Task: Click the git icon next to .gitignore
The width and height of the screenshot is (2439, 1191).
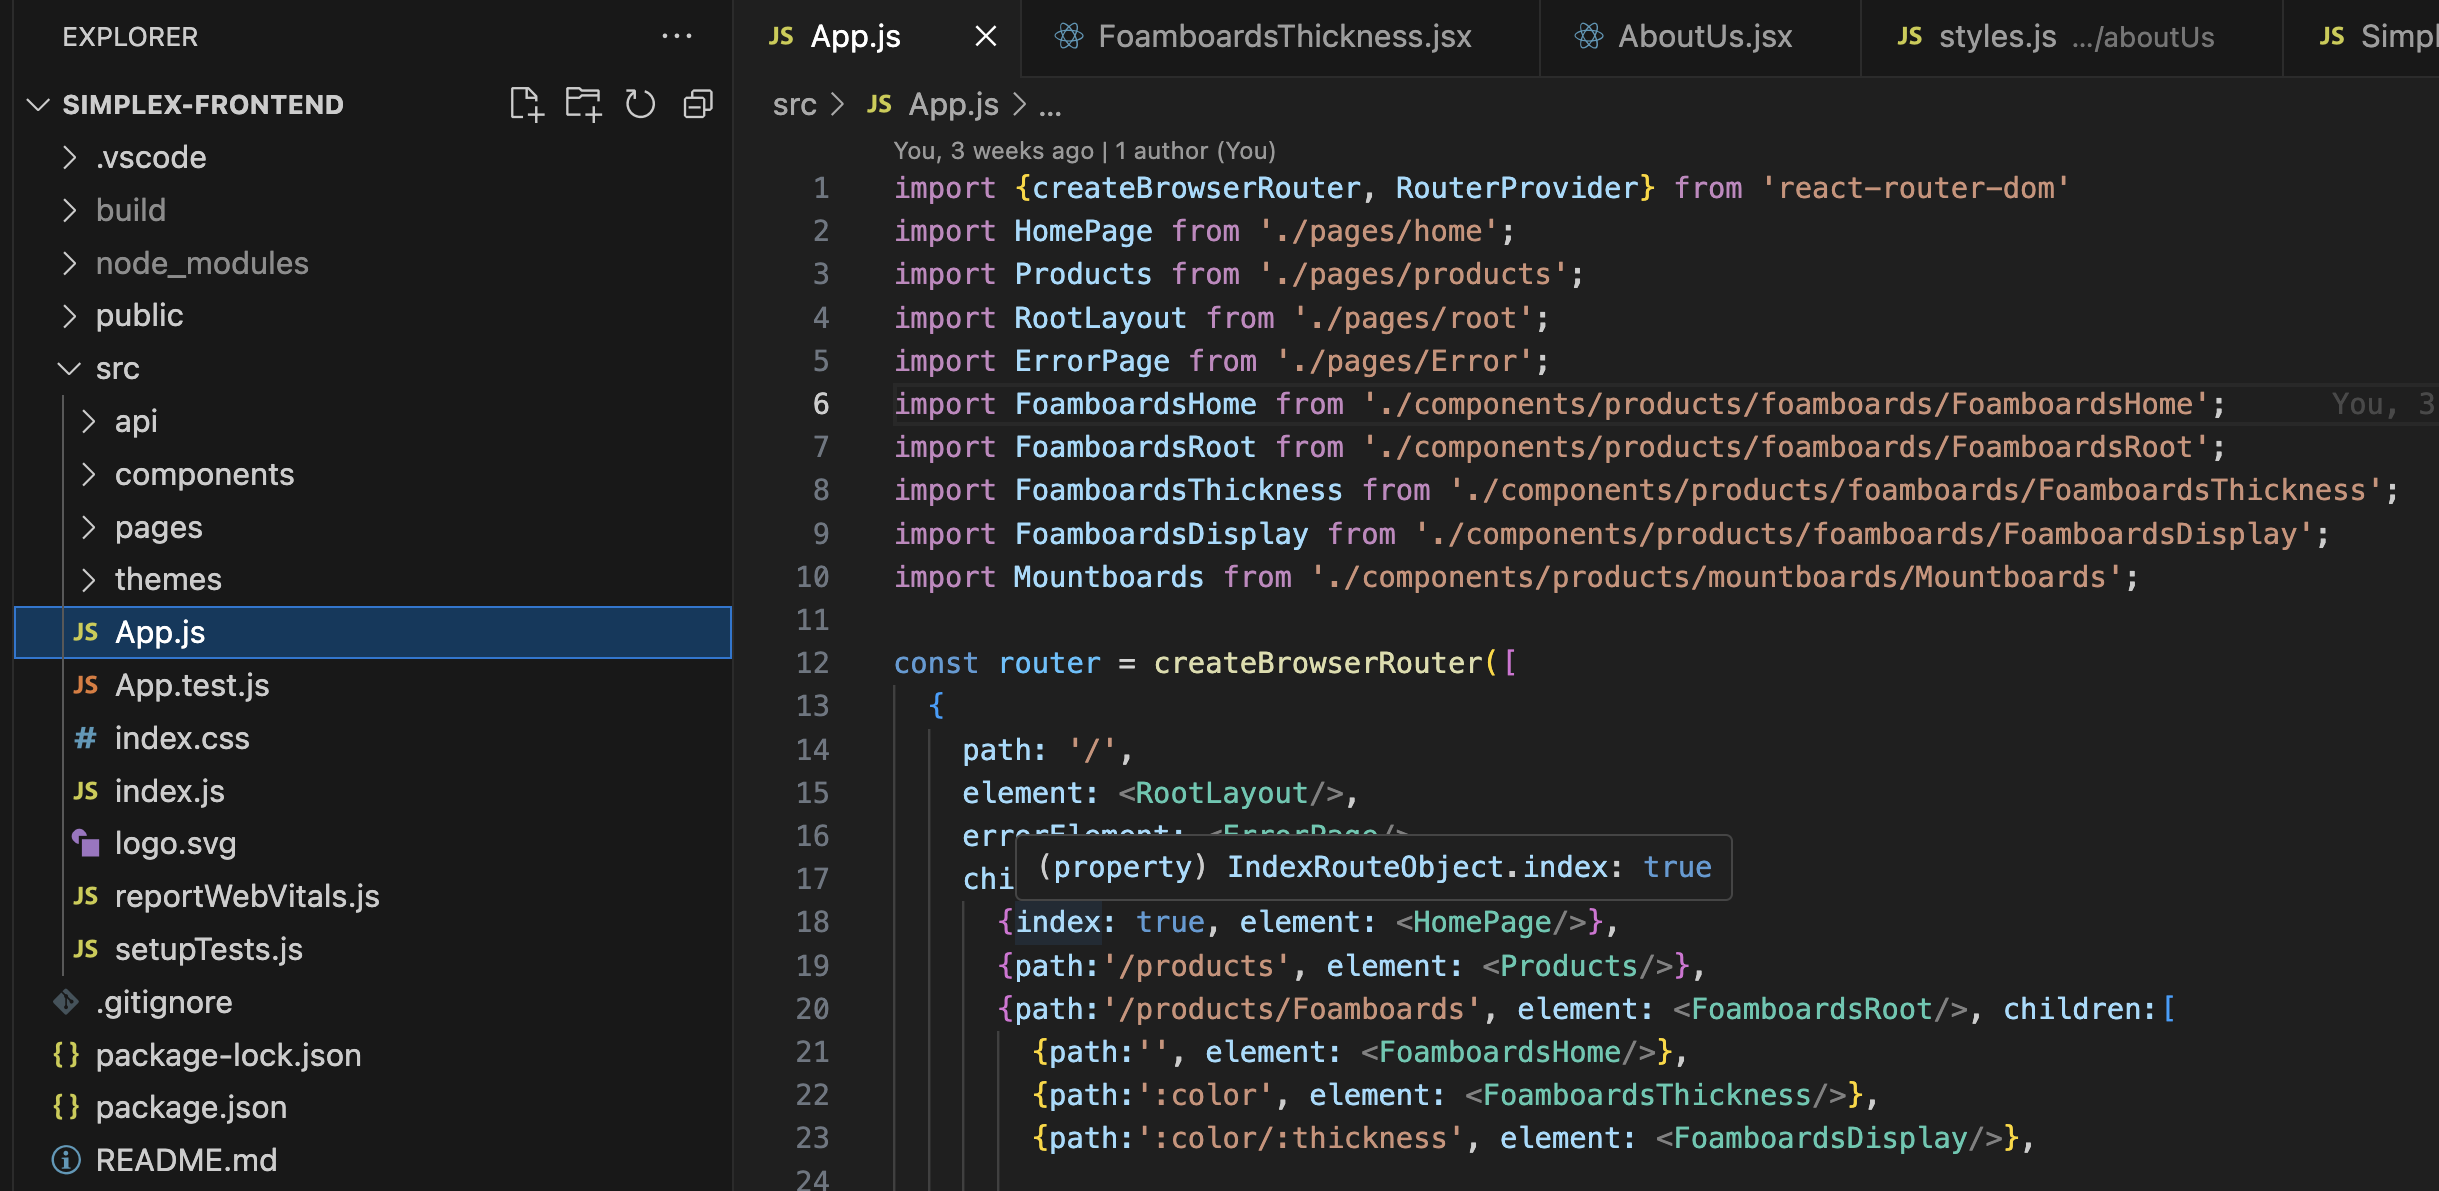Action: pos(66,1002)
